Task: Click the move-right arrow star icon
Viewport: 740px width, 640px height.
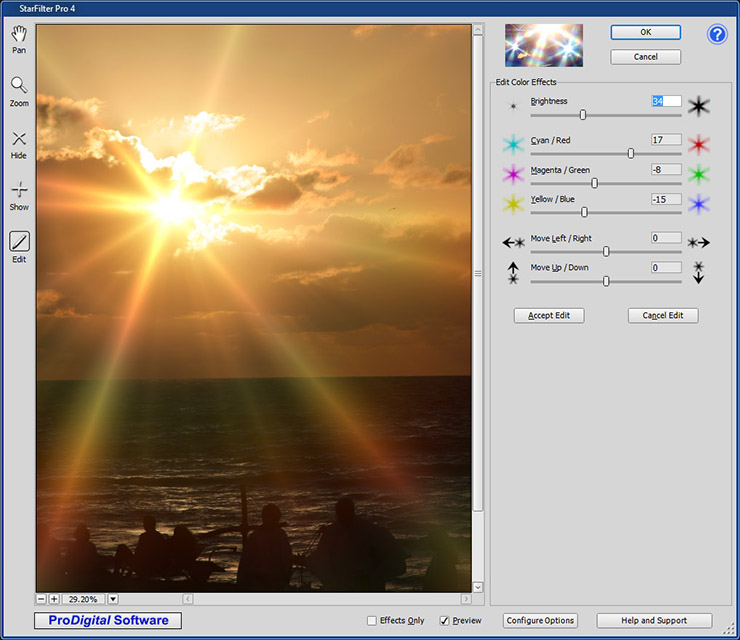Action: tap(698, 243)
